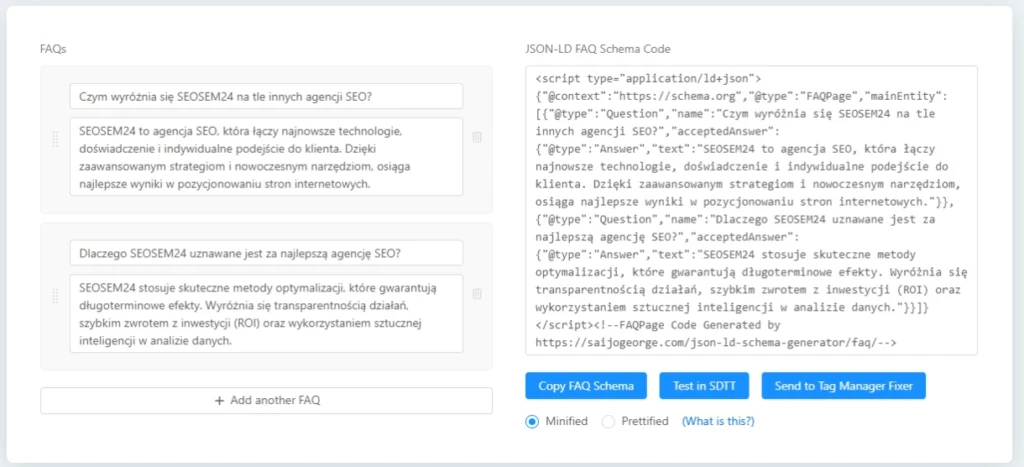Focus answer box starting 'SEOSEM24 stosuje skuteczne'
The width and height of the screenshot is (1024, 467).
point(266,314)
